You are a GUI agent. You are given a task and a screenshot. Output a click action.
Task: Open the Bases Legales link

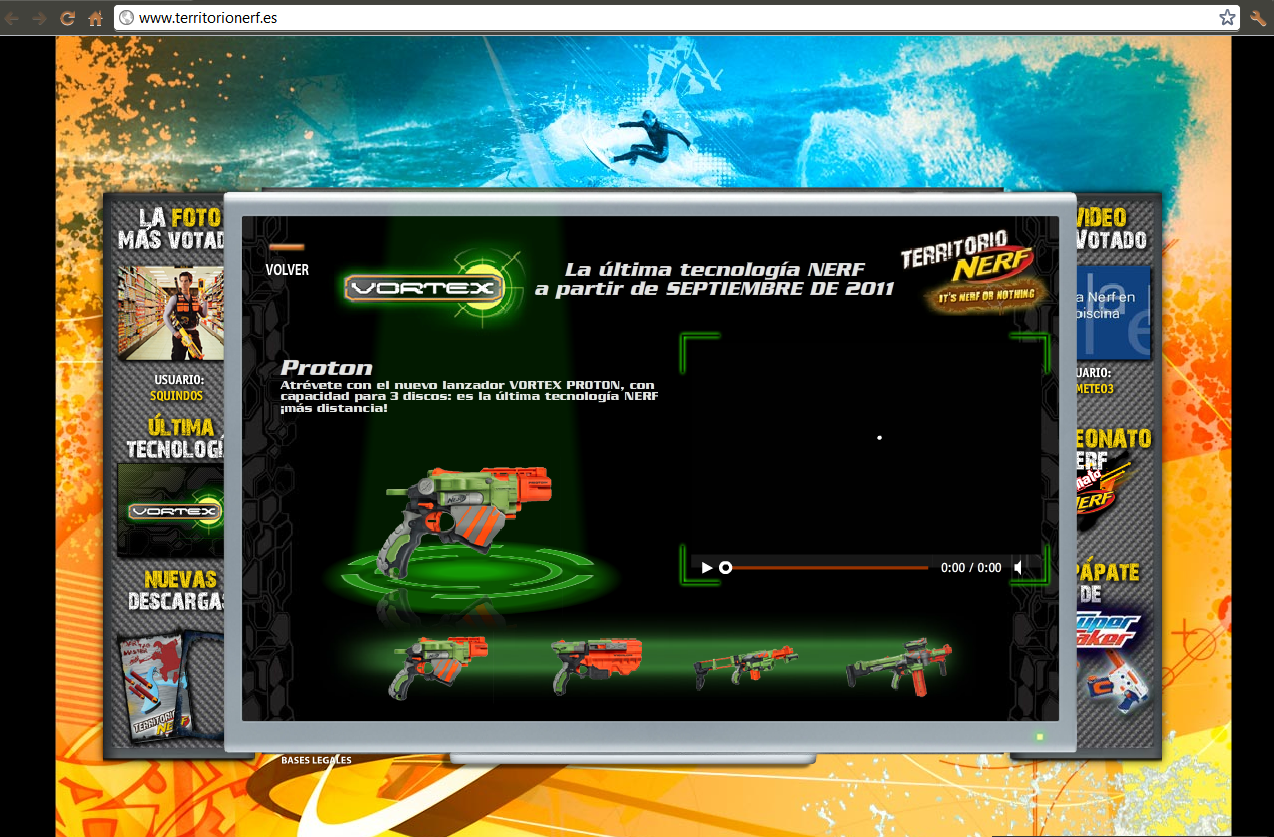pyautogui.click(x=316, y=760)
